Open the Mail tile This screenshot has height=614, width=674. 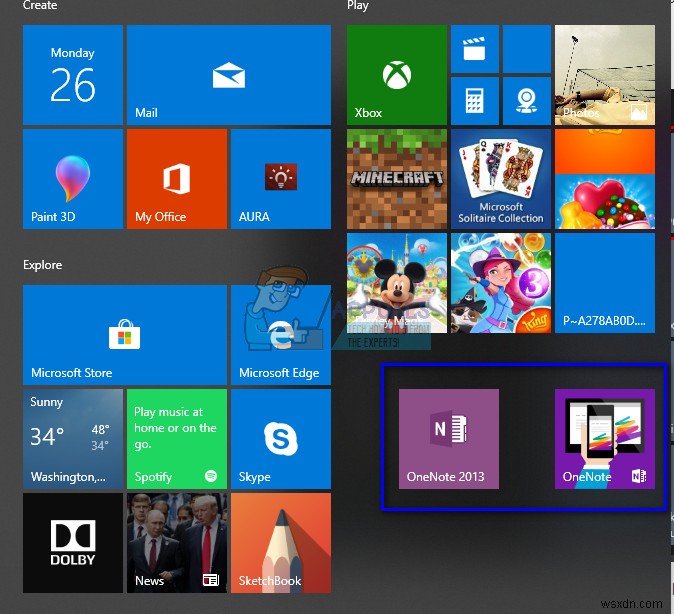pos(229,75)
